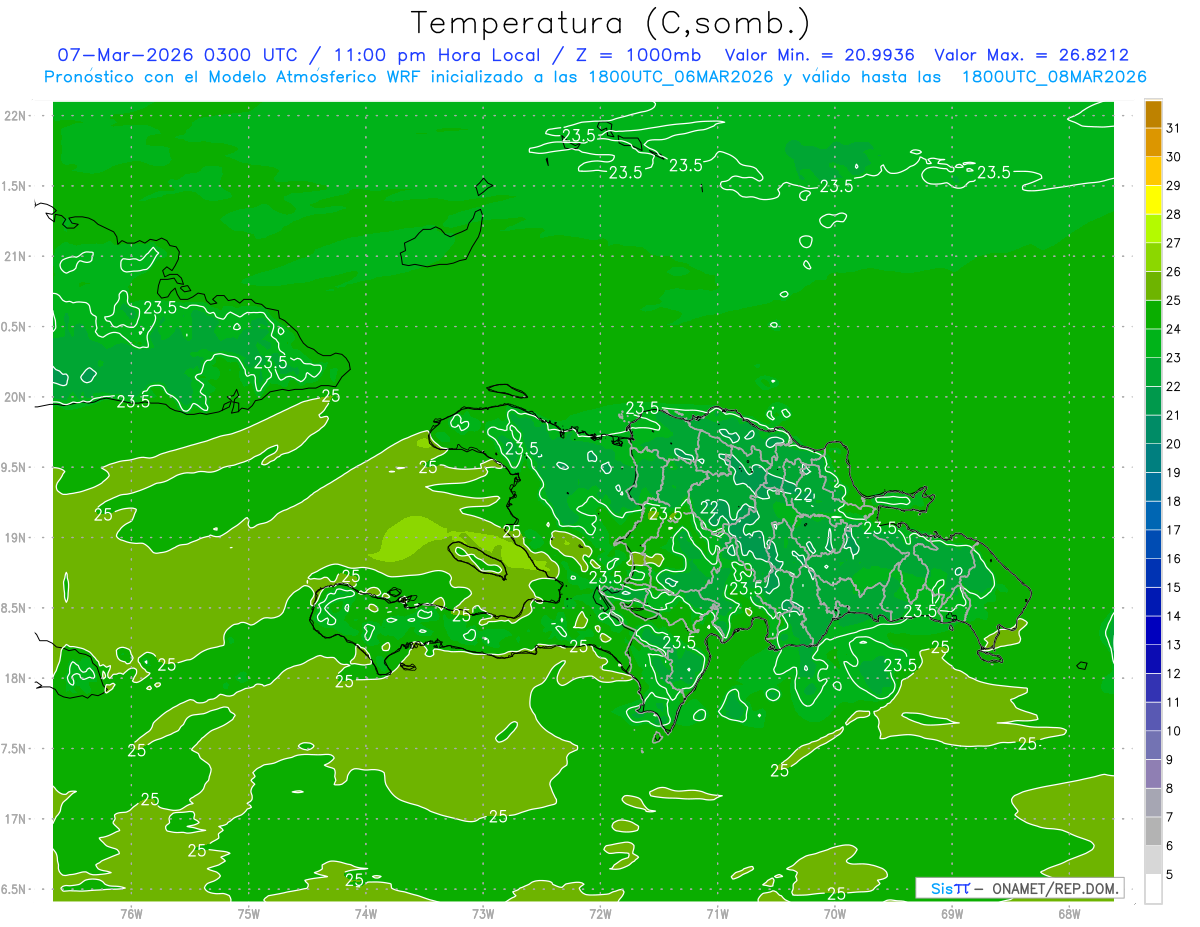Click the color scale label "31"
Viewport: 1200px width, 927px height.
pyautogui.click(x=1174, y=128)
